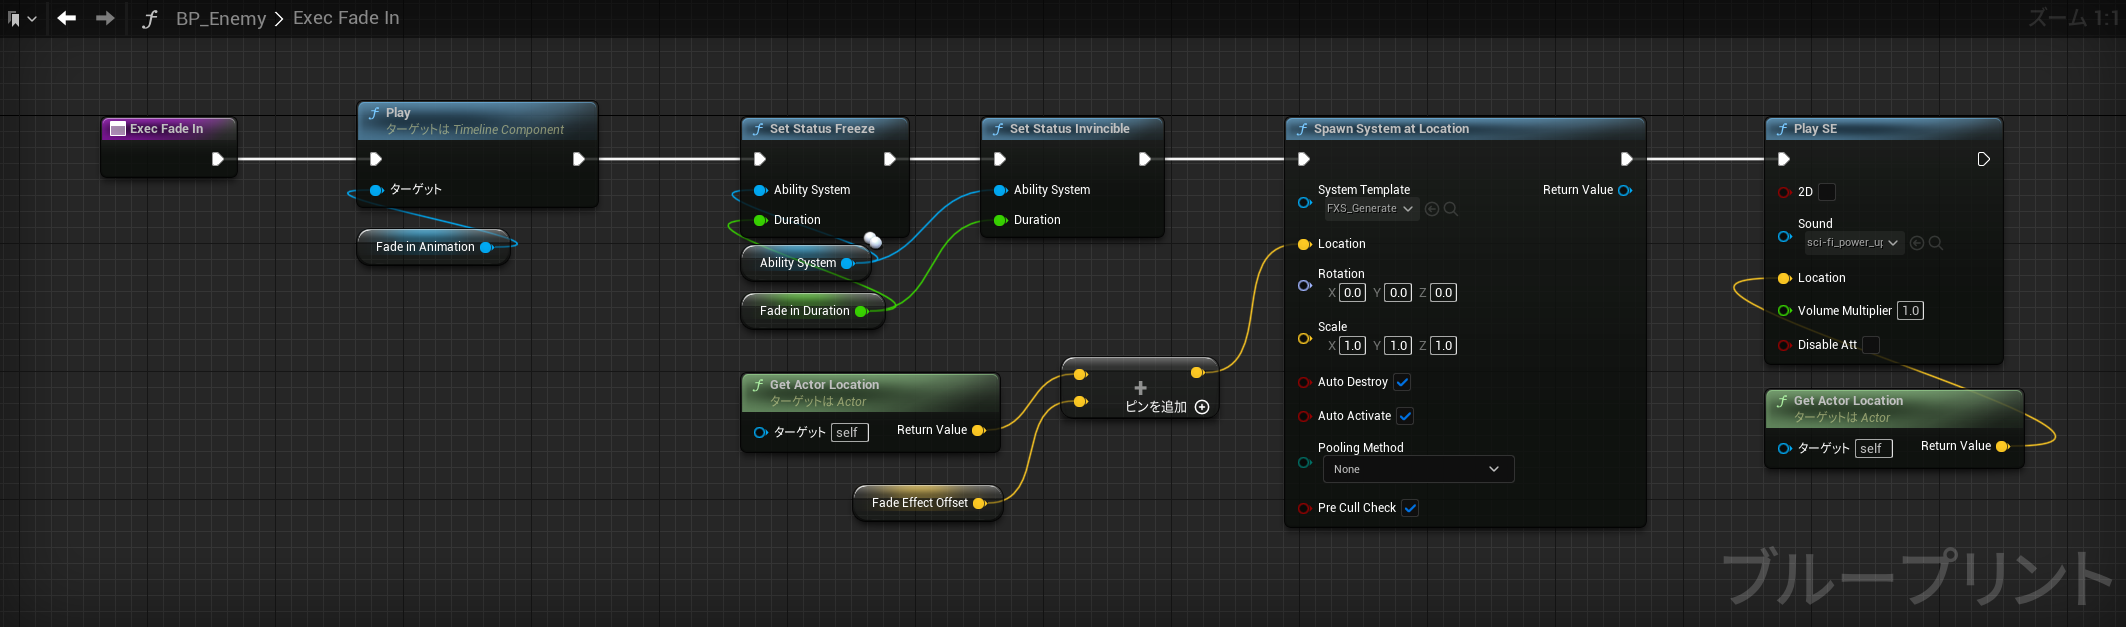
Task: Click the zoom level indicator
Action: [2072, 18]
